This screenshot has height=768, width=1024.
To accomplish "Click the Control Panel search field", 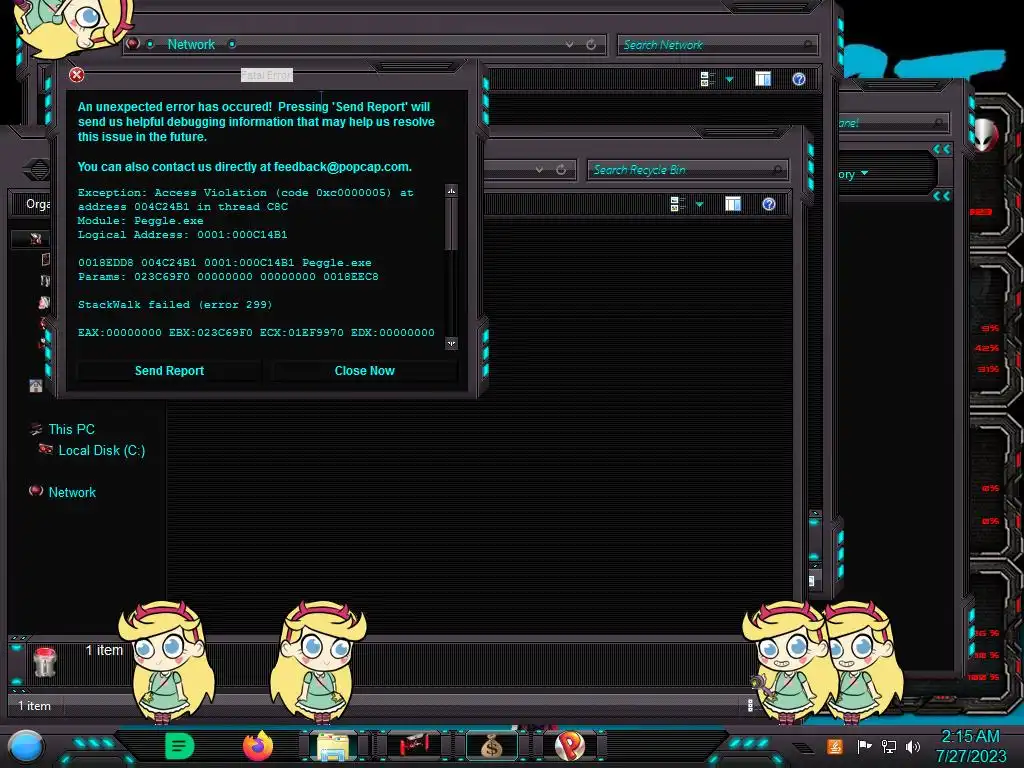I will pyautogui.click(x=893, y=123).
